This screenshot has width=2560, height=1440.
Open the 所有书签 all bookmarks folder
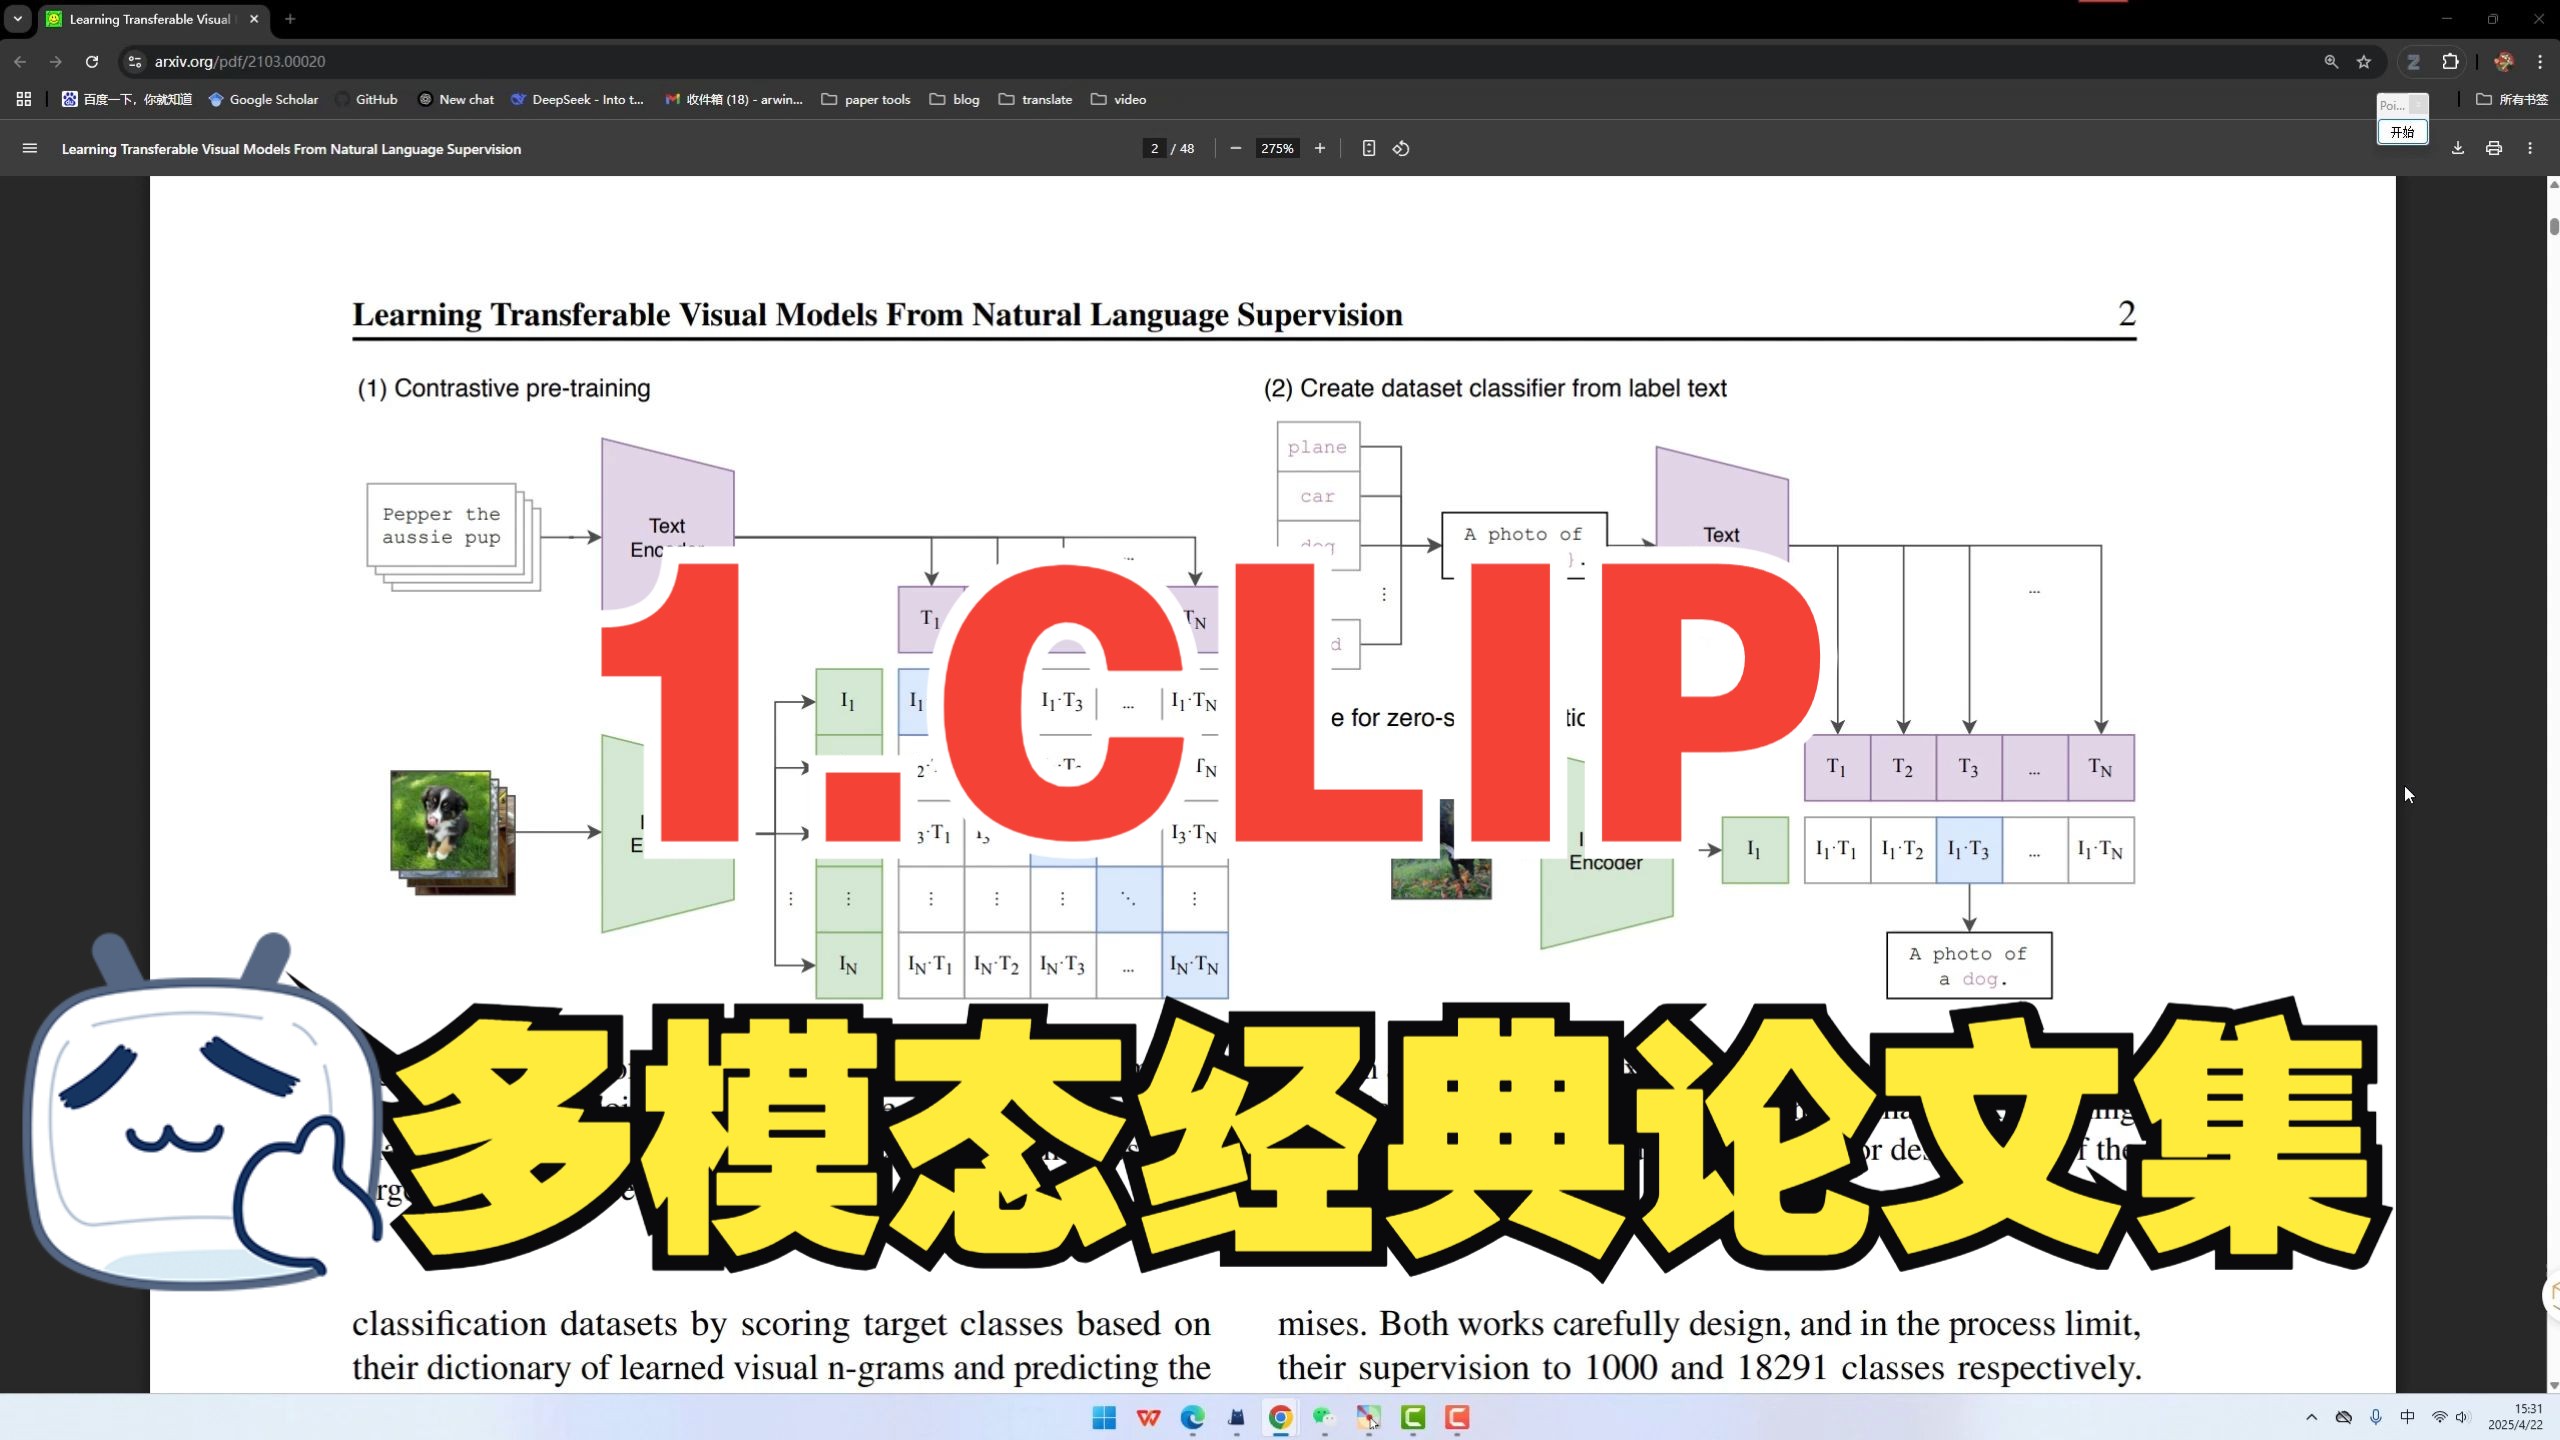tap(2512, 99)
